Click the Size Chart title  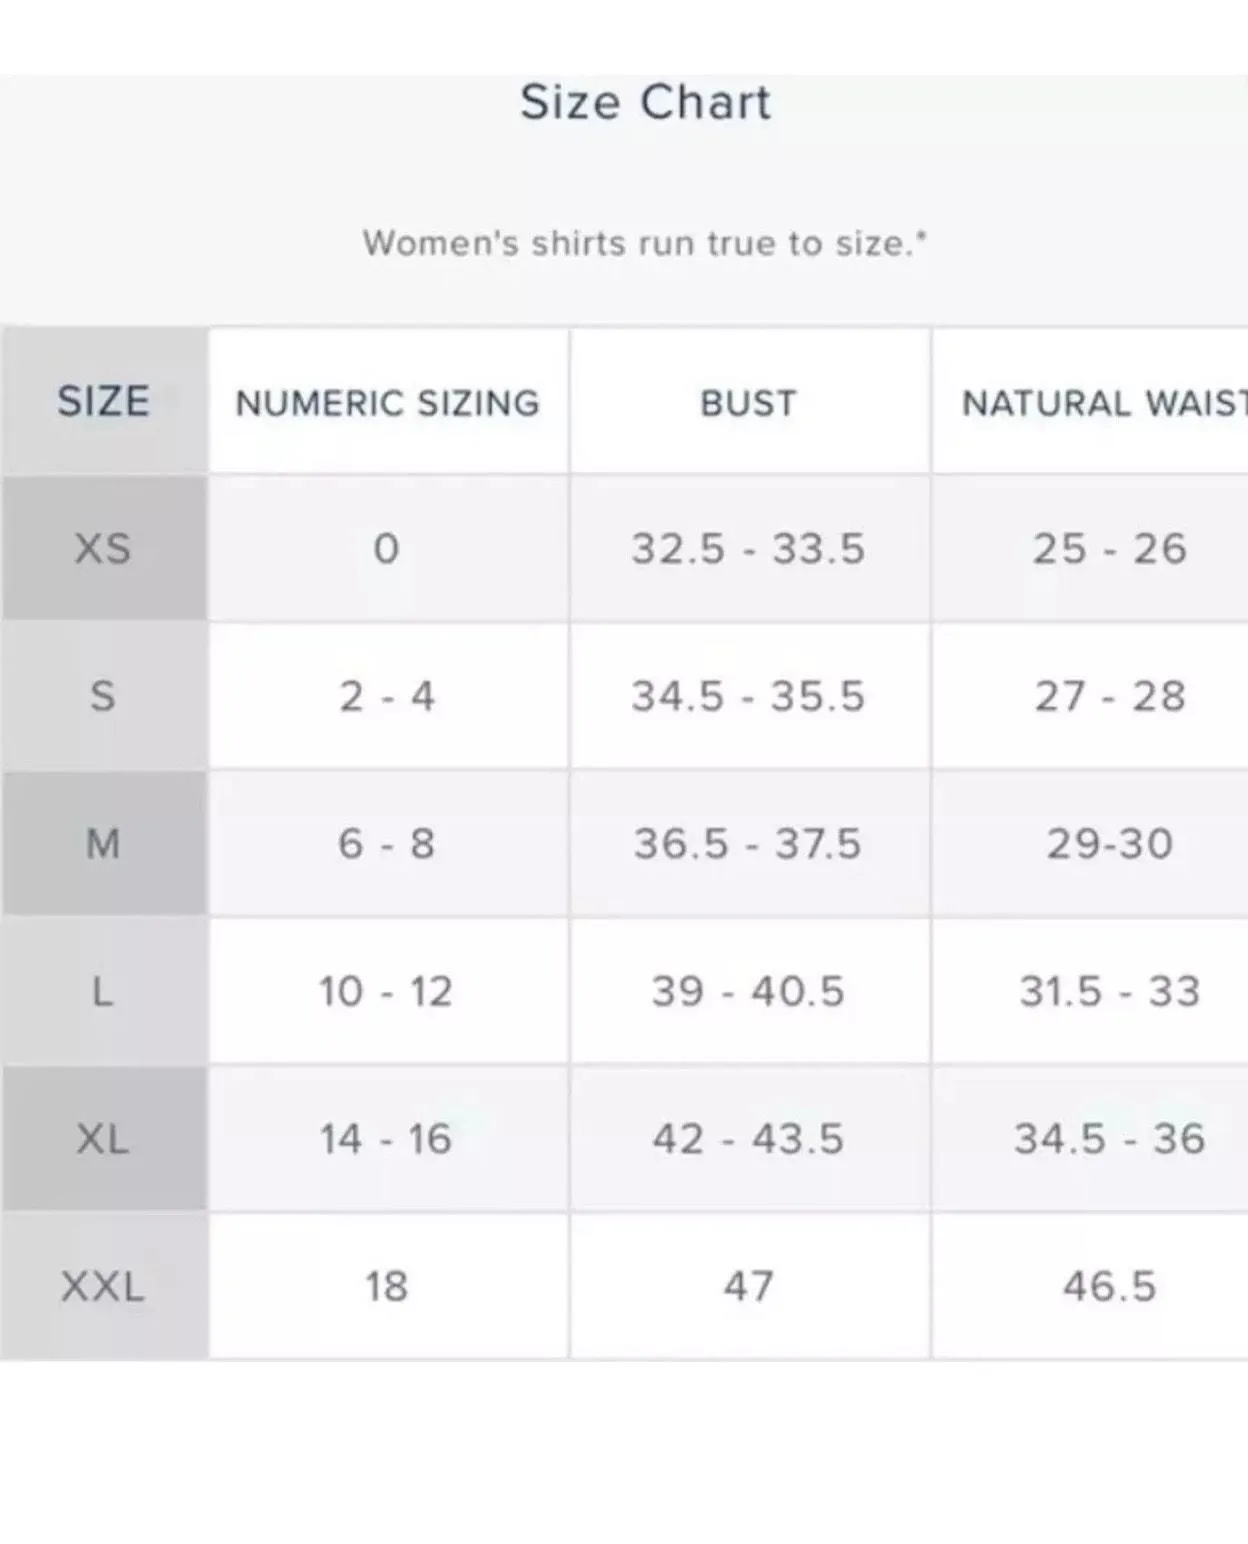[x=645, y=102]
